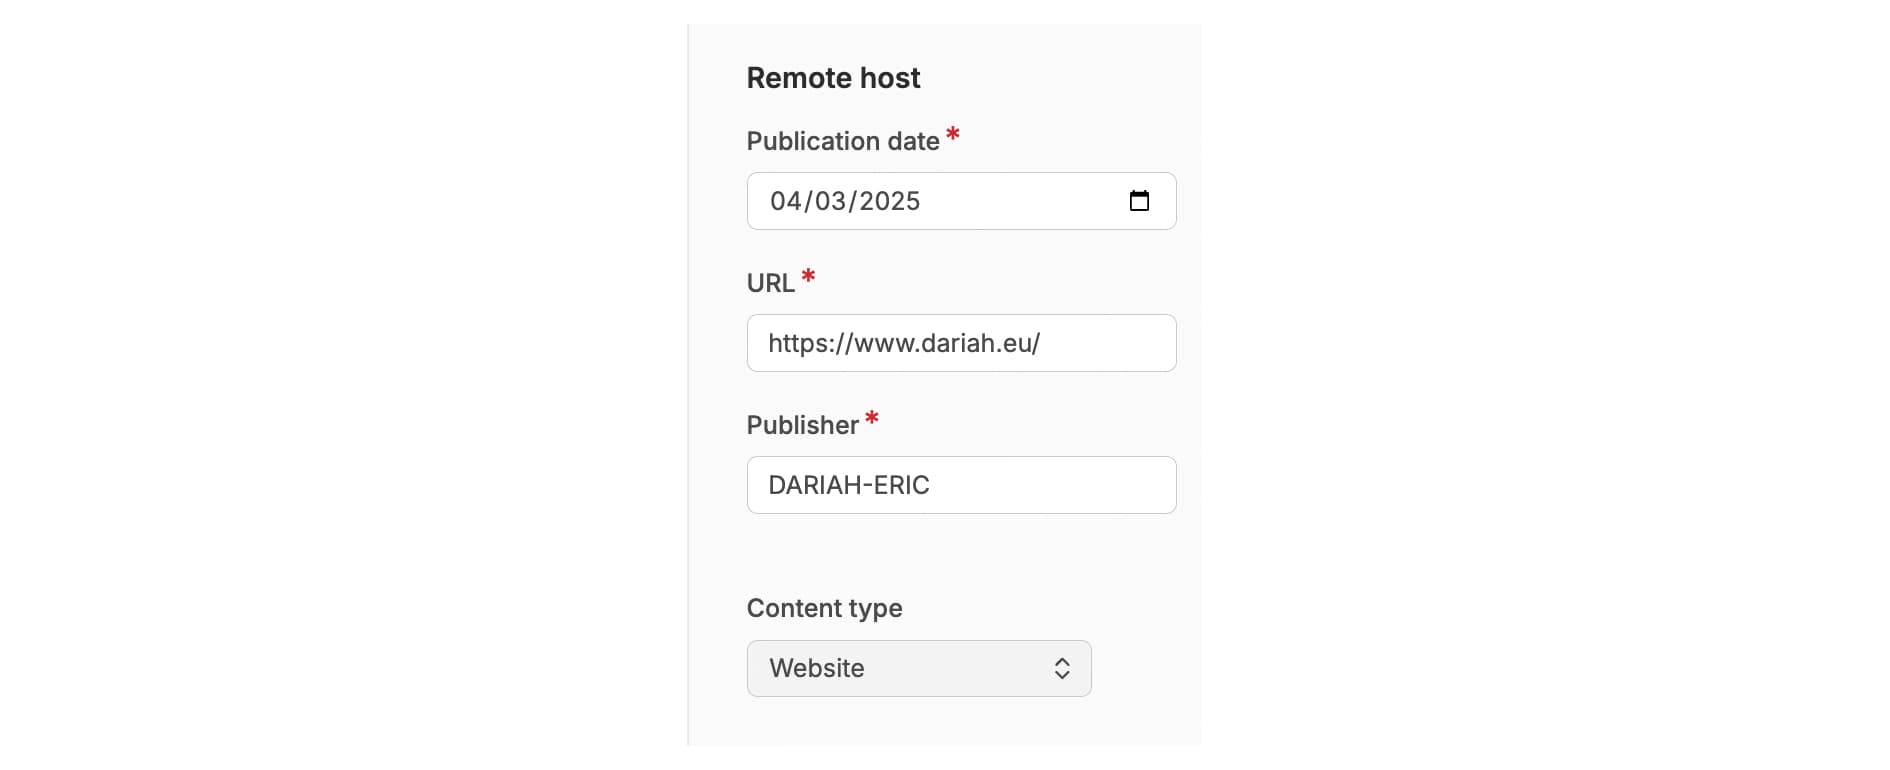Click the Content type up-down chevron arrows
Image resolution: width=1890 pixels, height=770 pixels.
click(x=1062, y=669)
